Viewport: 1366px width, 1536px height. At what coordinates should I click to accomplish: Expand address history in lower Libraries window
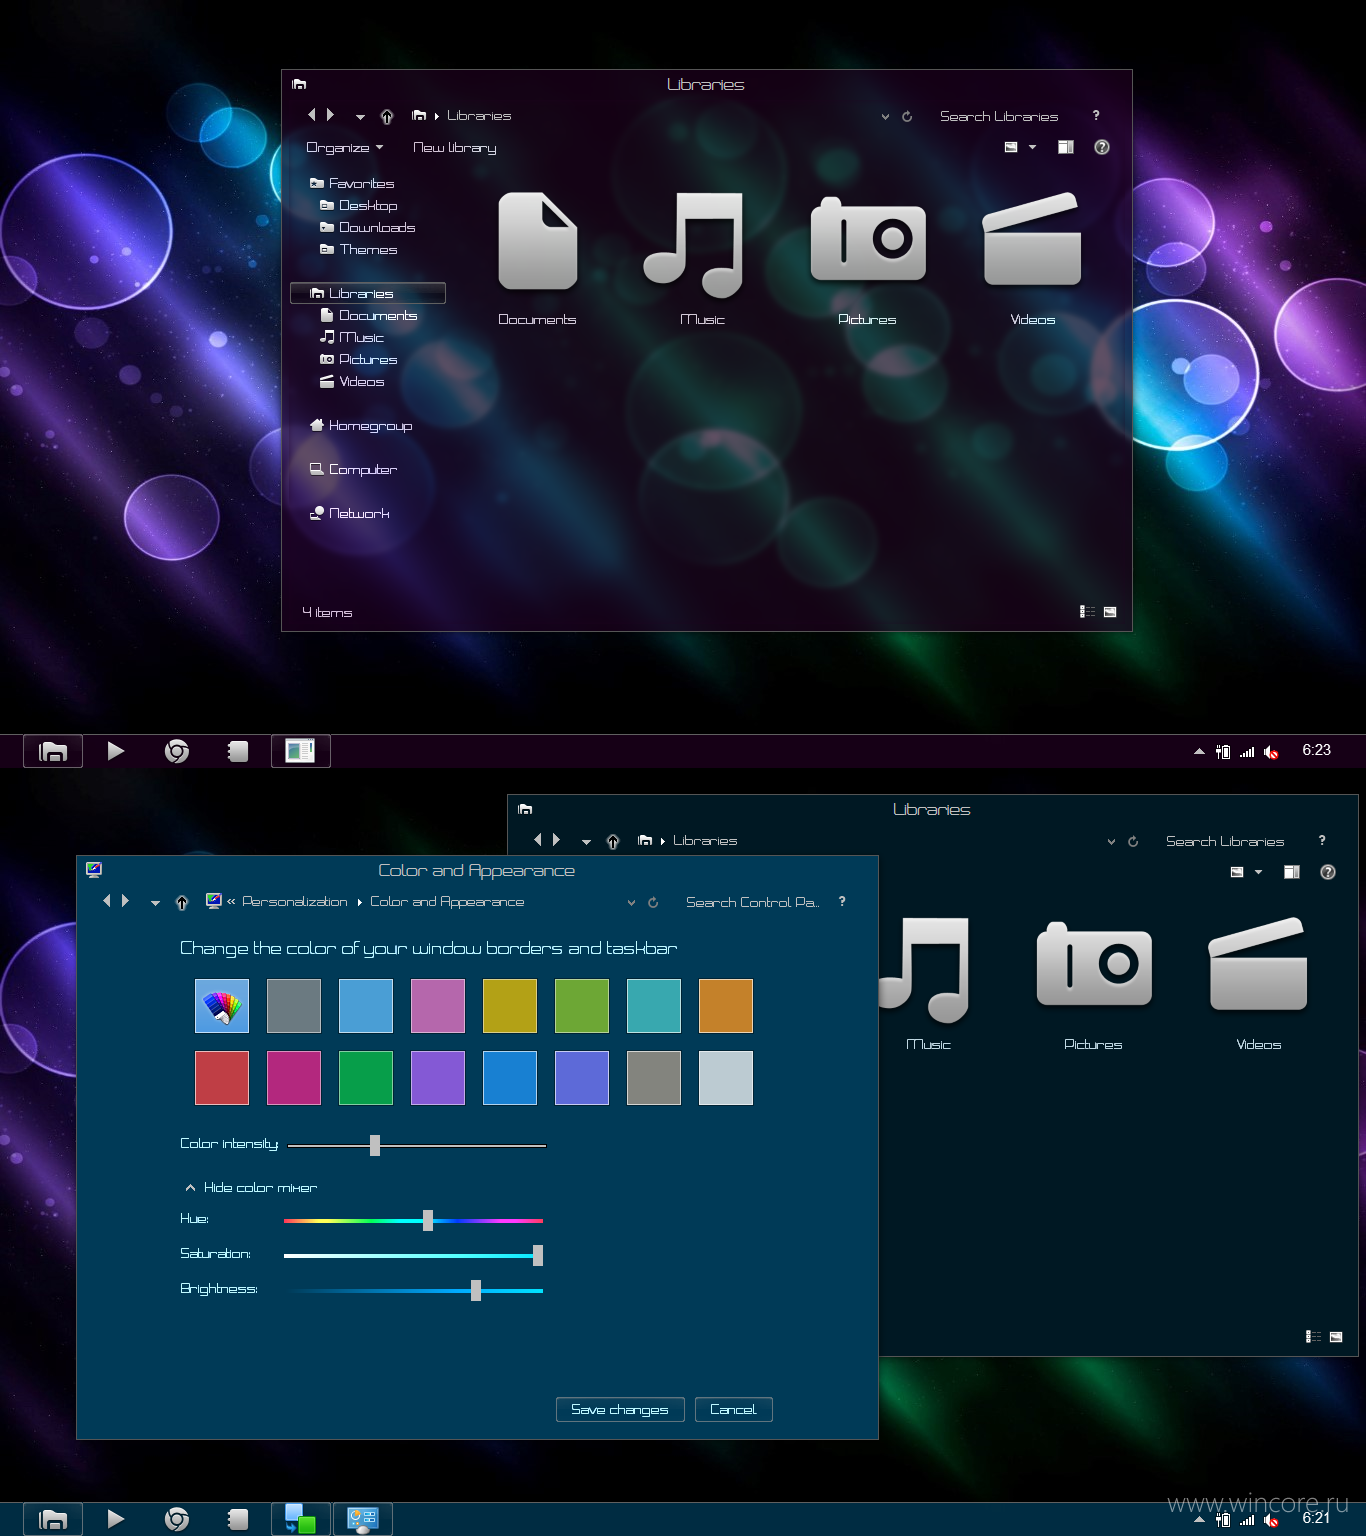pos(1111,842)
